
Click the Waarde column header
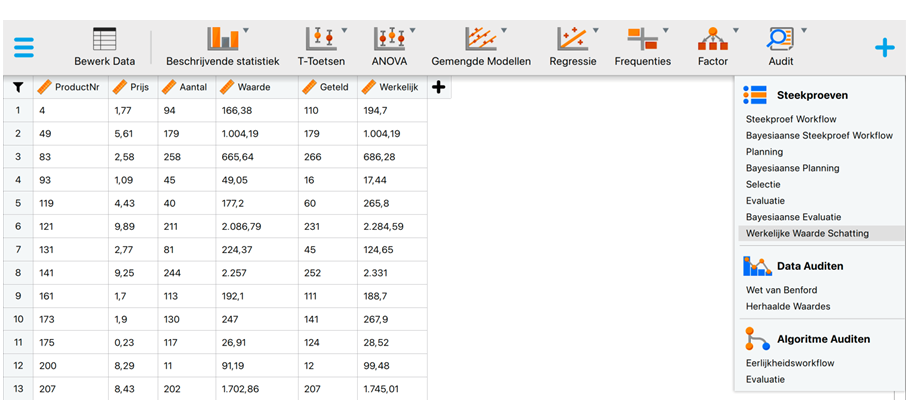click(x=255, y=87)
